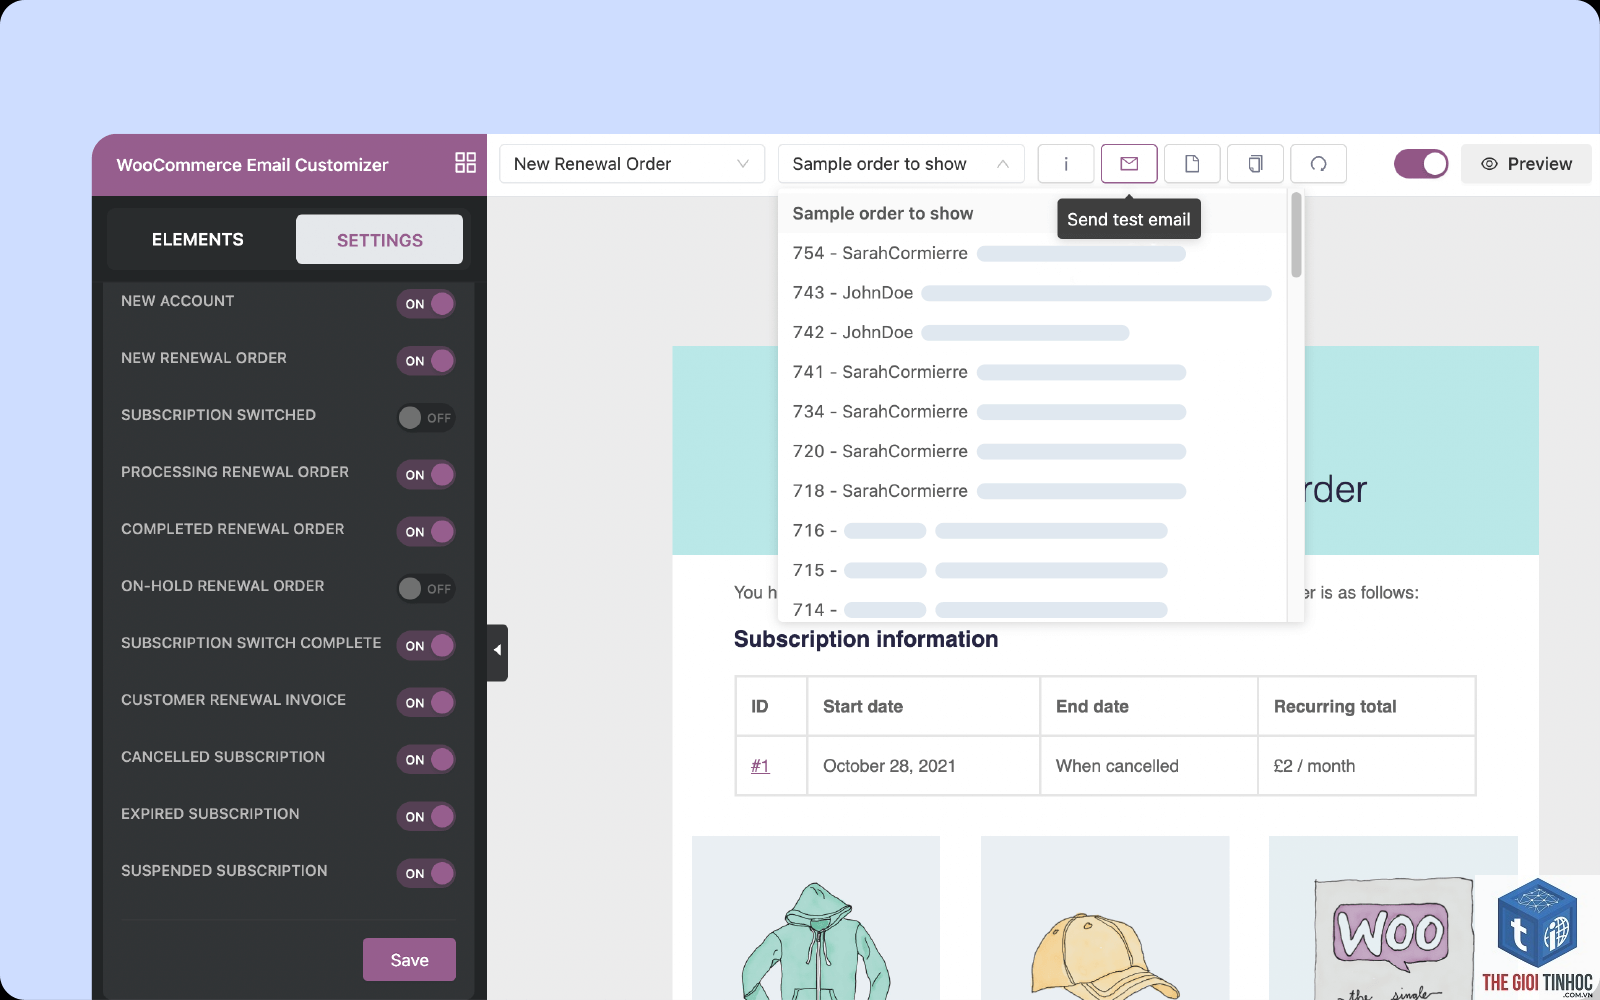Click the yellow cap product image
This screenshot has width=1600, height=1000.
tap(1105, 918)
